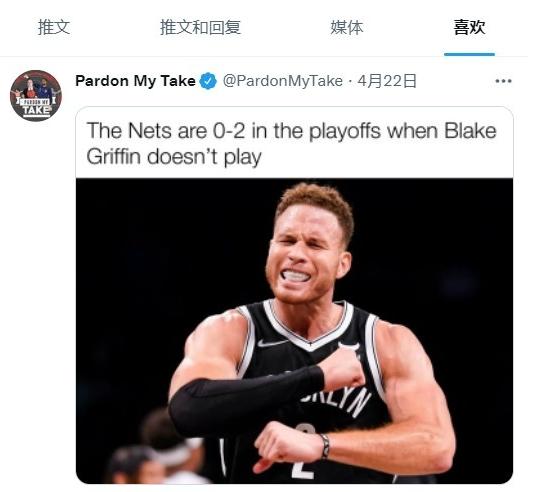Select the 媒体 tab

pyautogui.click(x=346, y=27)
